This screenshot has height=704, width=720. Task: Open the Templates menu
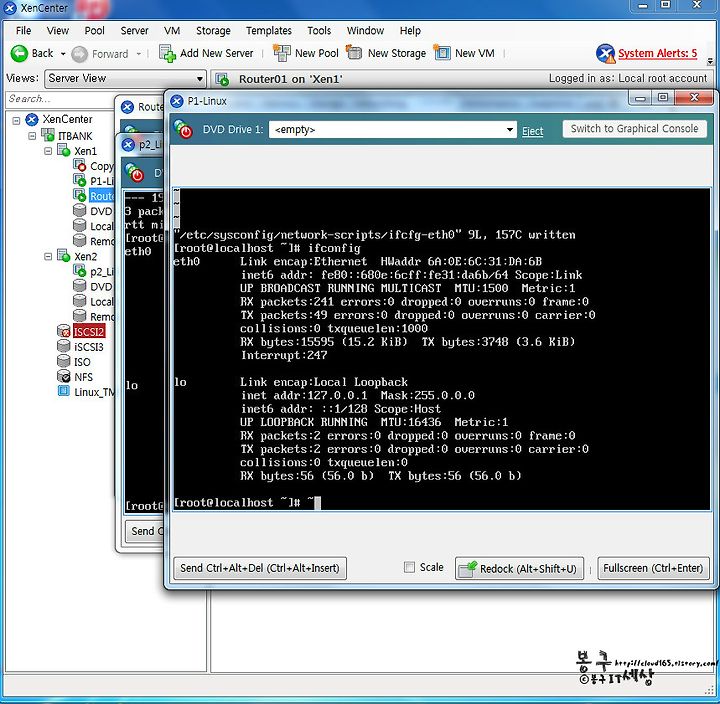pyautogui.click(x=269, y=31)
